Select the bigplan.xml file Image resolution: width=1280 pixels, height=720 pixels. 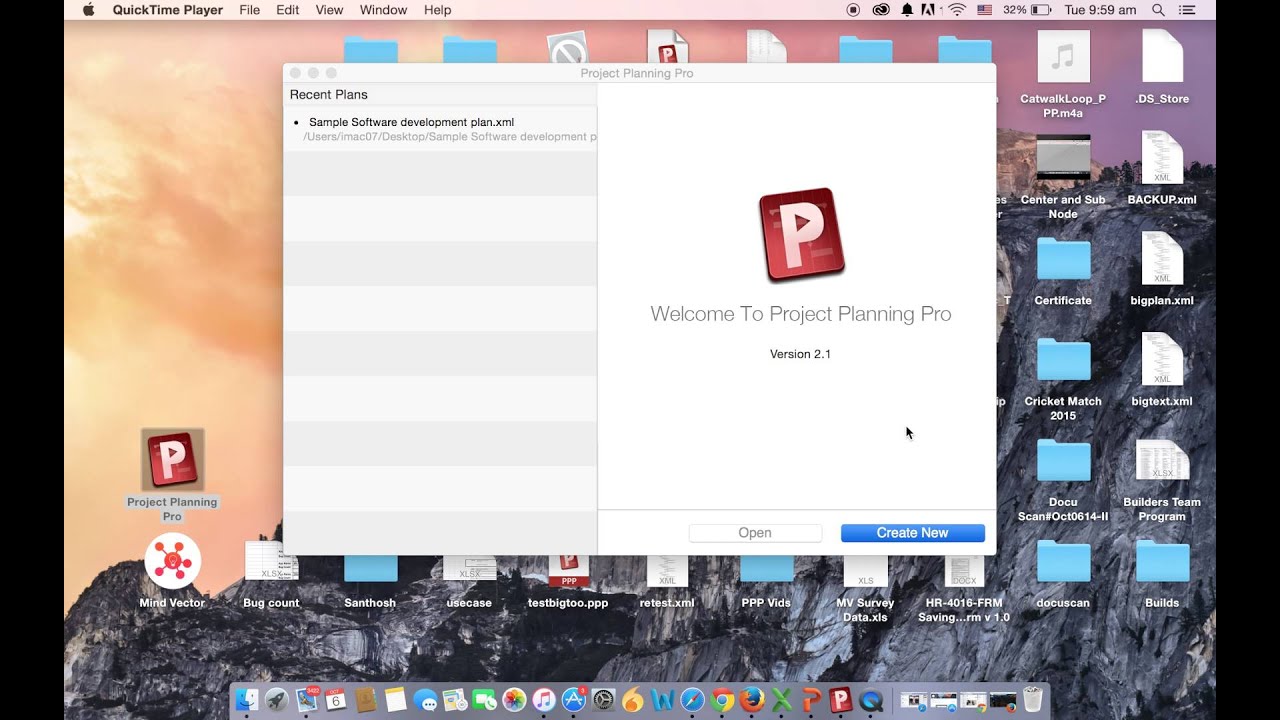tap(1162, 269)
